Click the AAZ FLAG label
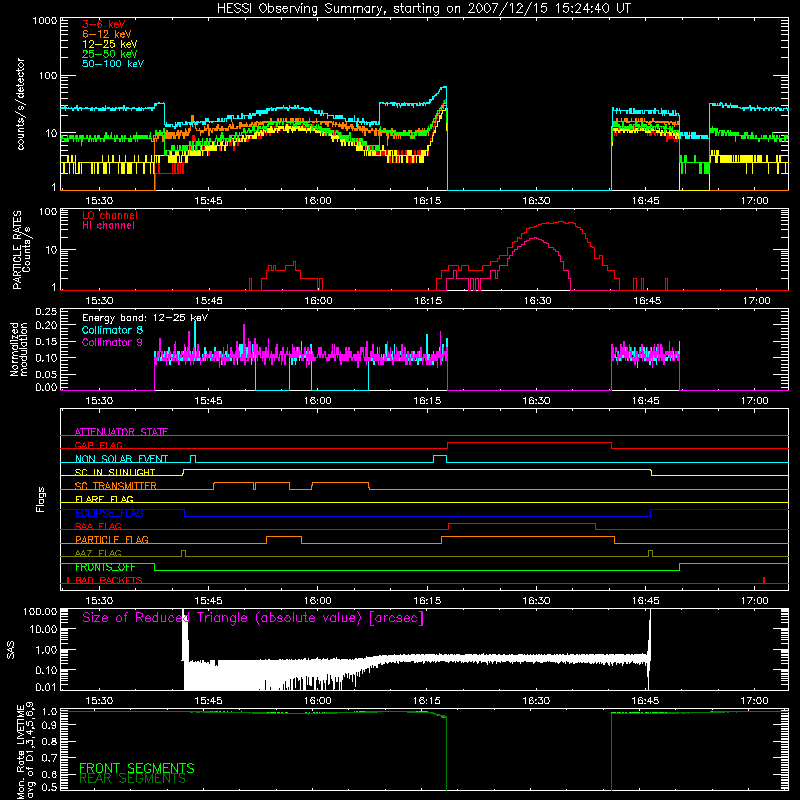This screenshot has width=800, height=800. click(98, 553)
